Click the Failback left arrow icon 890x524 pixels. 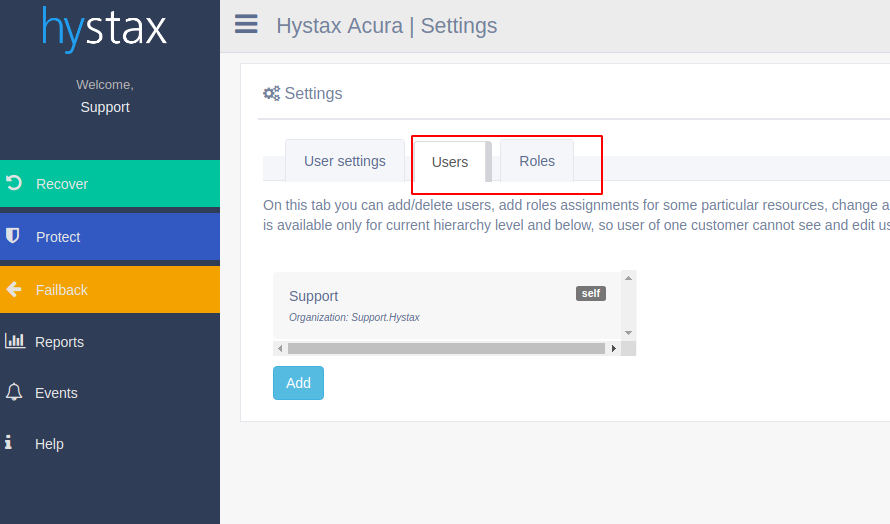pos(14,290)
